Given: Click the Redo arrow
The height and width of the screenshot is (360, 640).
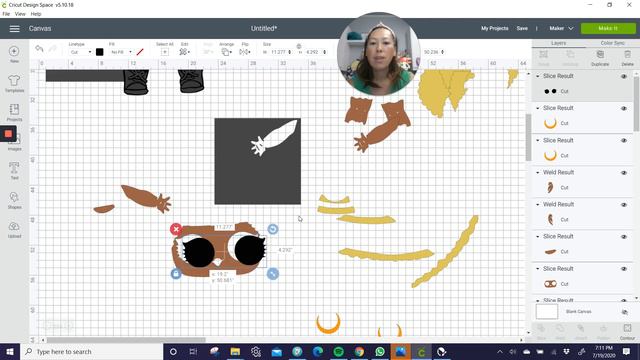Looking at the screenshot, I should pos(53,49).
